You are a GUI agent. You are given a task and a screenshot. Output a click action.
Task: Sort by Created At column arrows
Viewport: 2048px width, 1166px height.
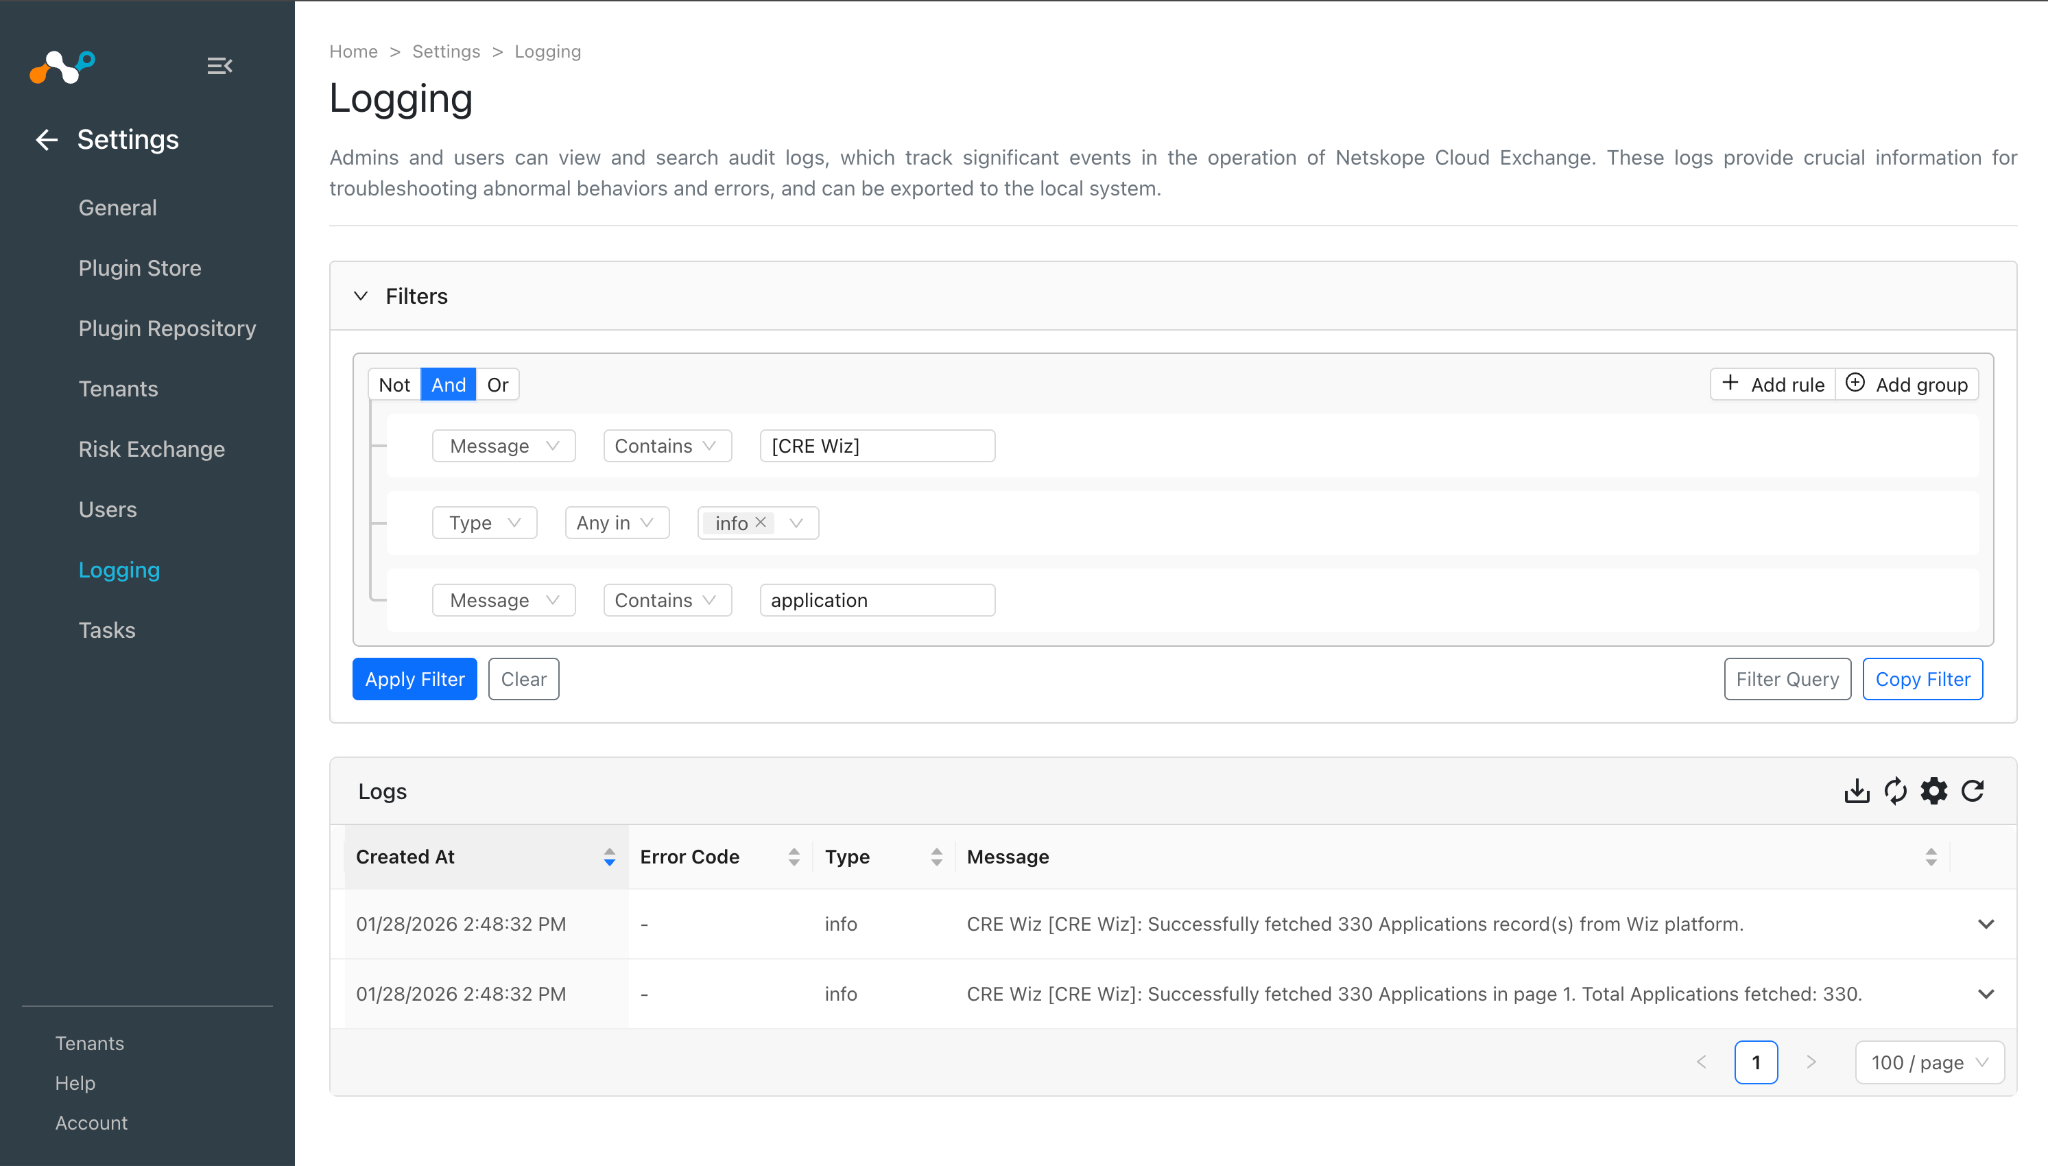tap(609, 857)
